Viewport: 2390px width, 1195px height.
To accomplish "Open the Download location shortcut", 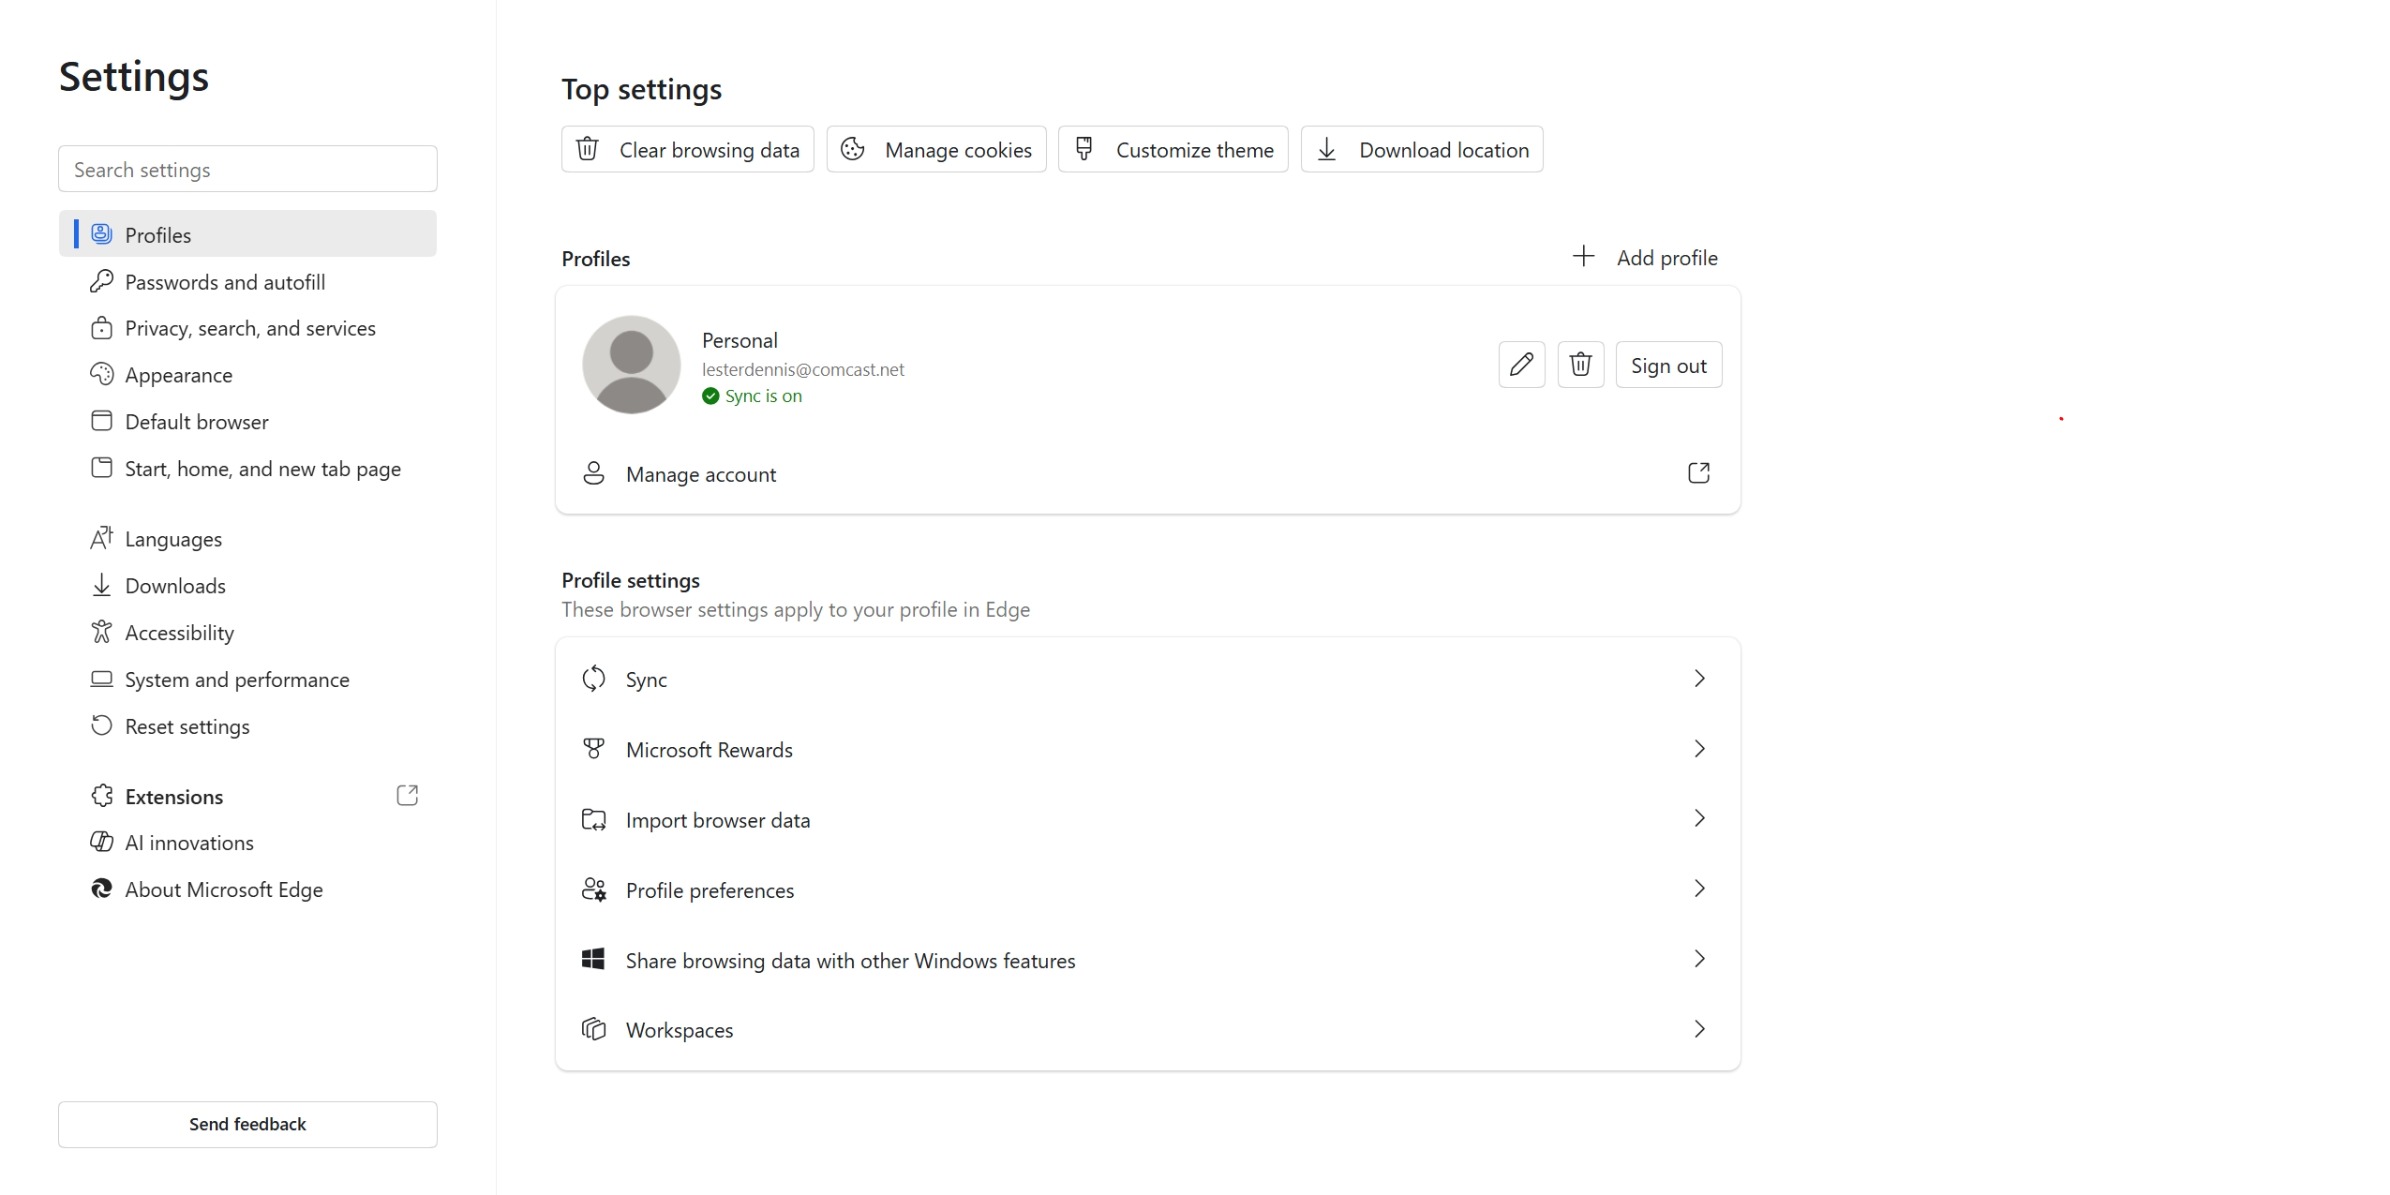I will point(1422,150).
